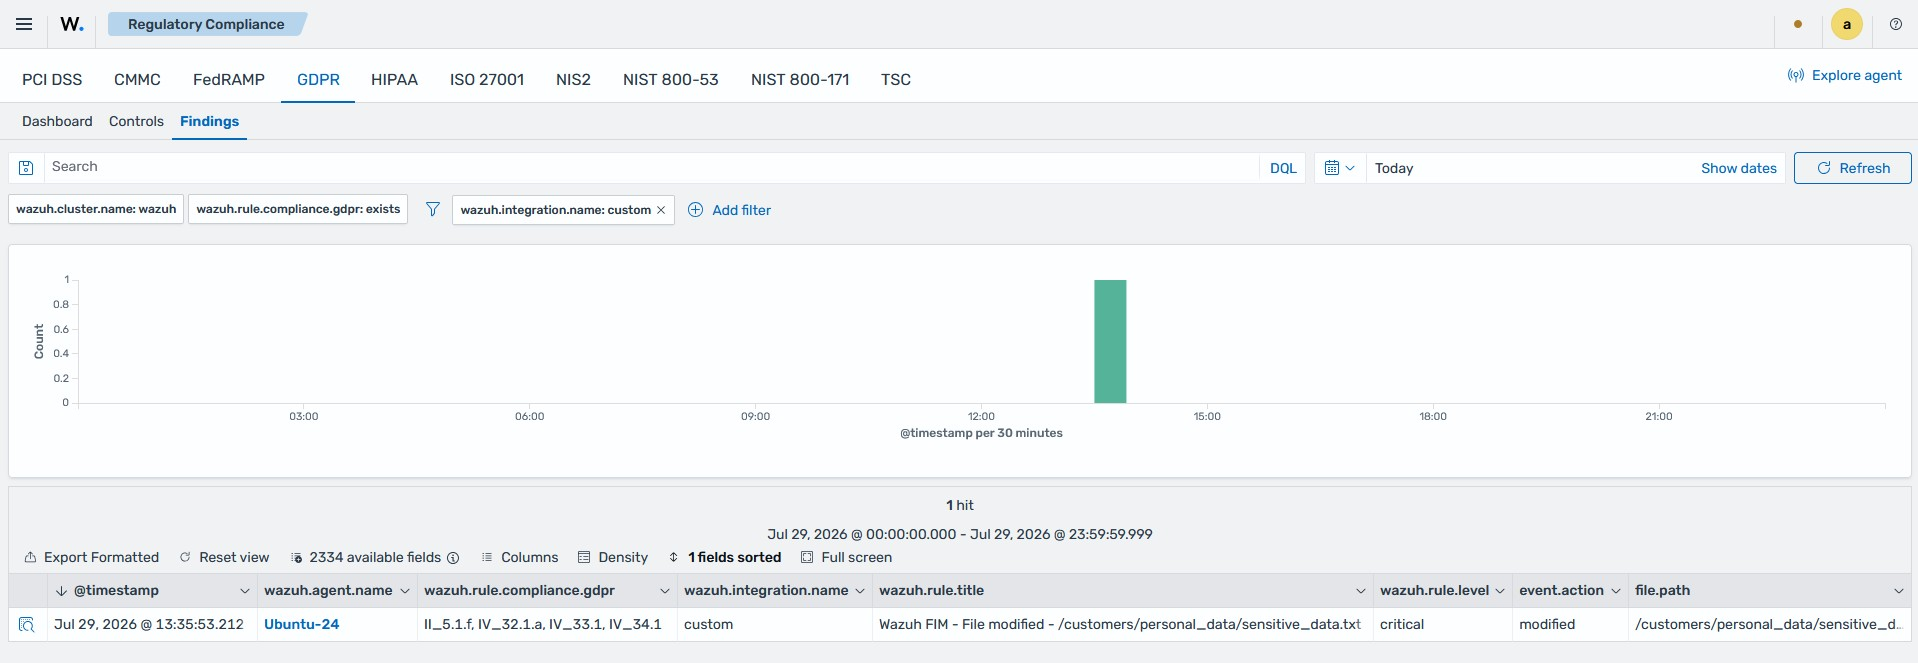Click the Explore agent button
The width and height of the screenshot is (1918, 663).
pyautogui.click(x=1845, y=75)
